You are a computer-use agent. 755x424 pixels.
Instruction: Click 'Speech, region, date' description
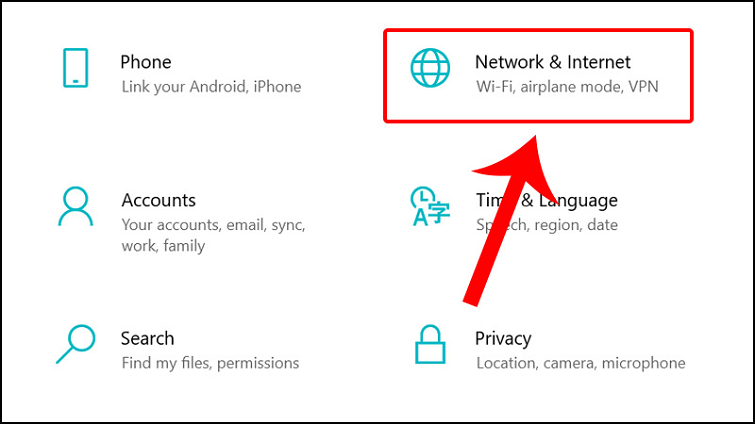coord(547,225)
